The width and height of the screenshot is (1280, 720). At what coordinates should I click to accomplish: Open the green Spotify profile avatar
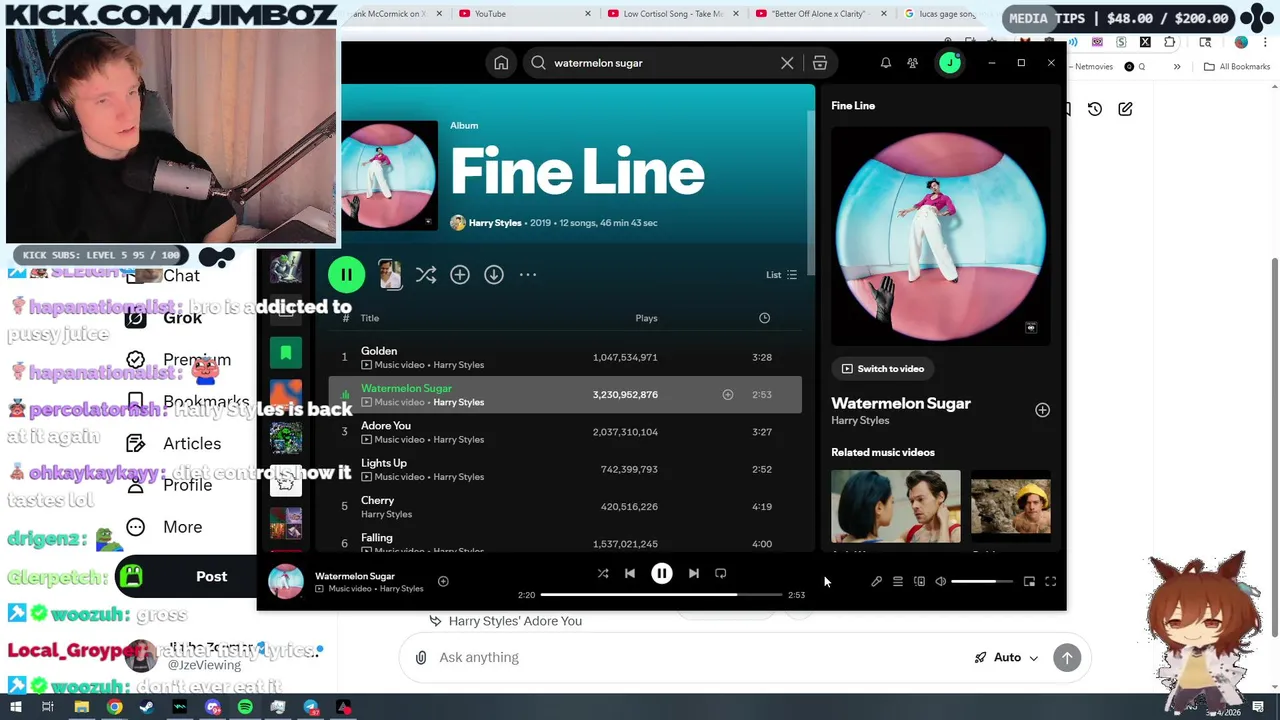tap(950, 63)
